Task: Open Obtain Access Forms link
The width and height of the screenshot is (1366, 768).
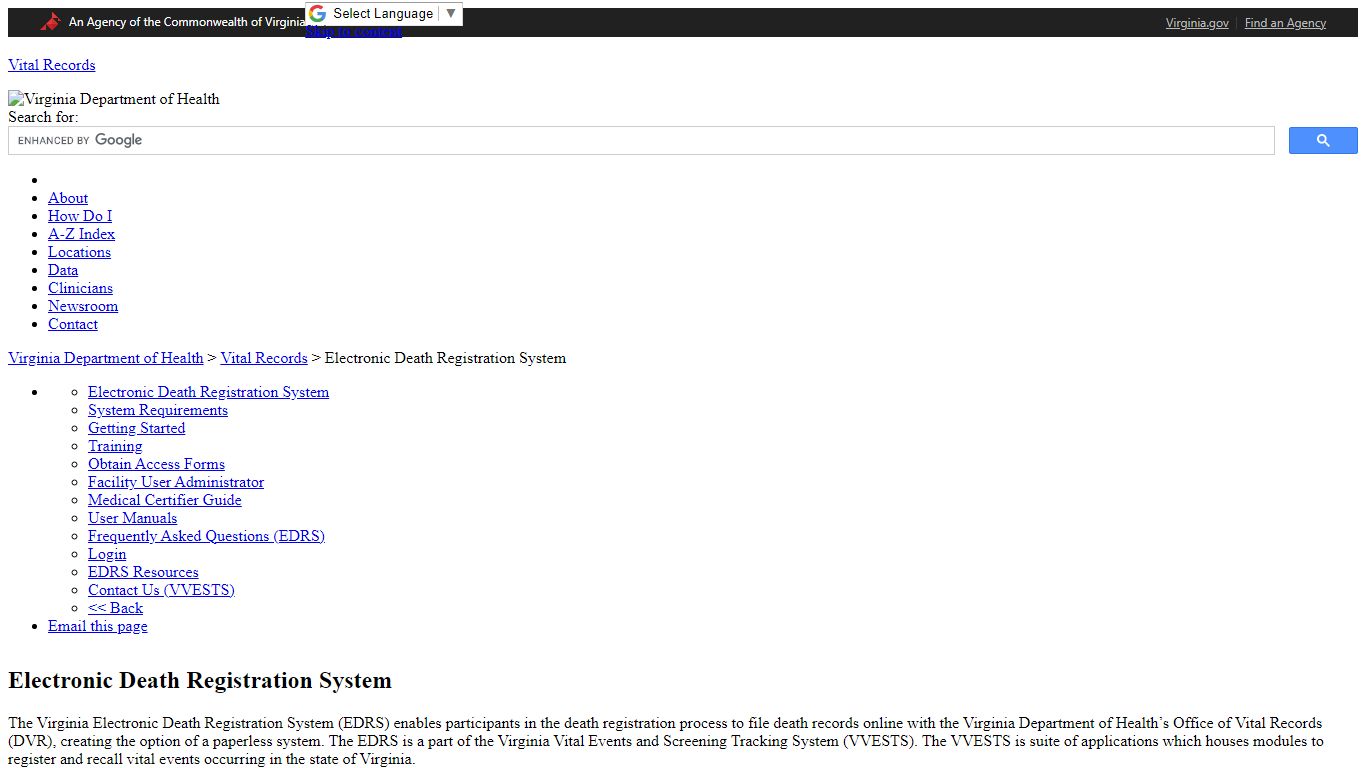Action: [x=156, y=464]
